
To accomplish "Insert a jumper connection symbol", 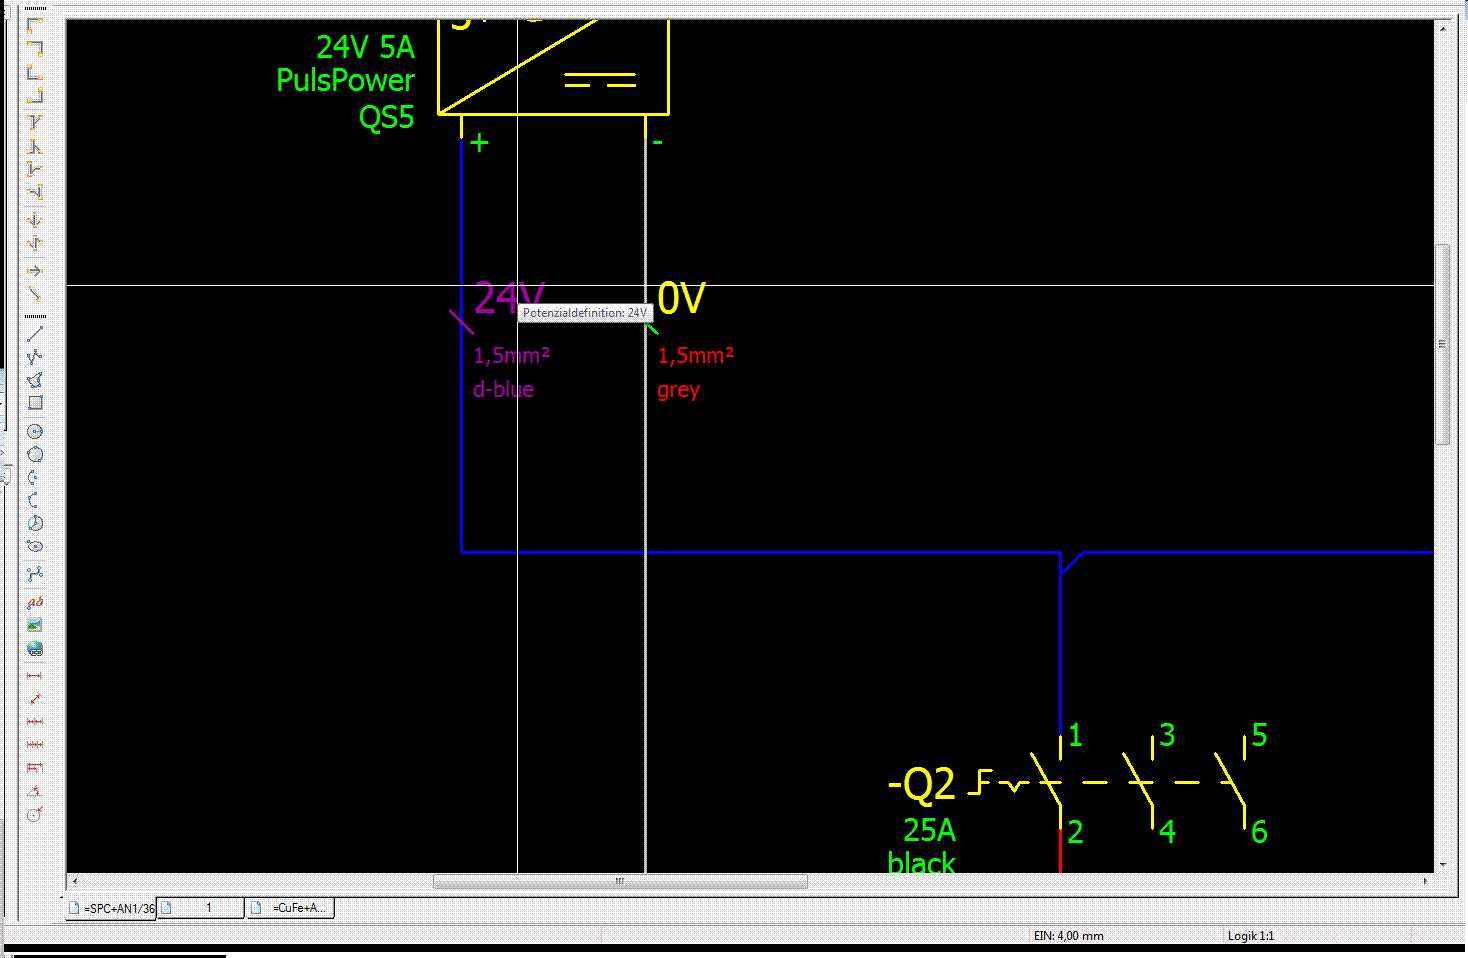I will pos(35,243).
